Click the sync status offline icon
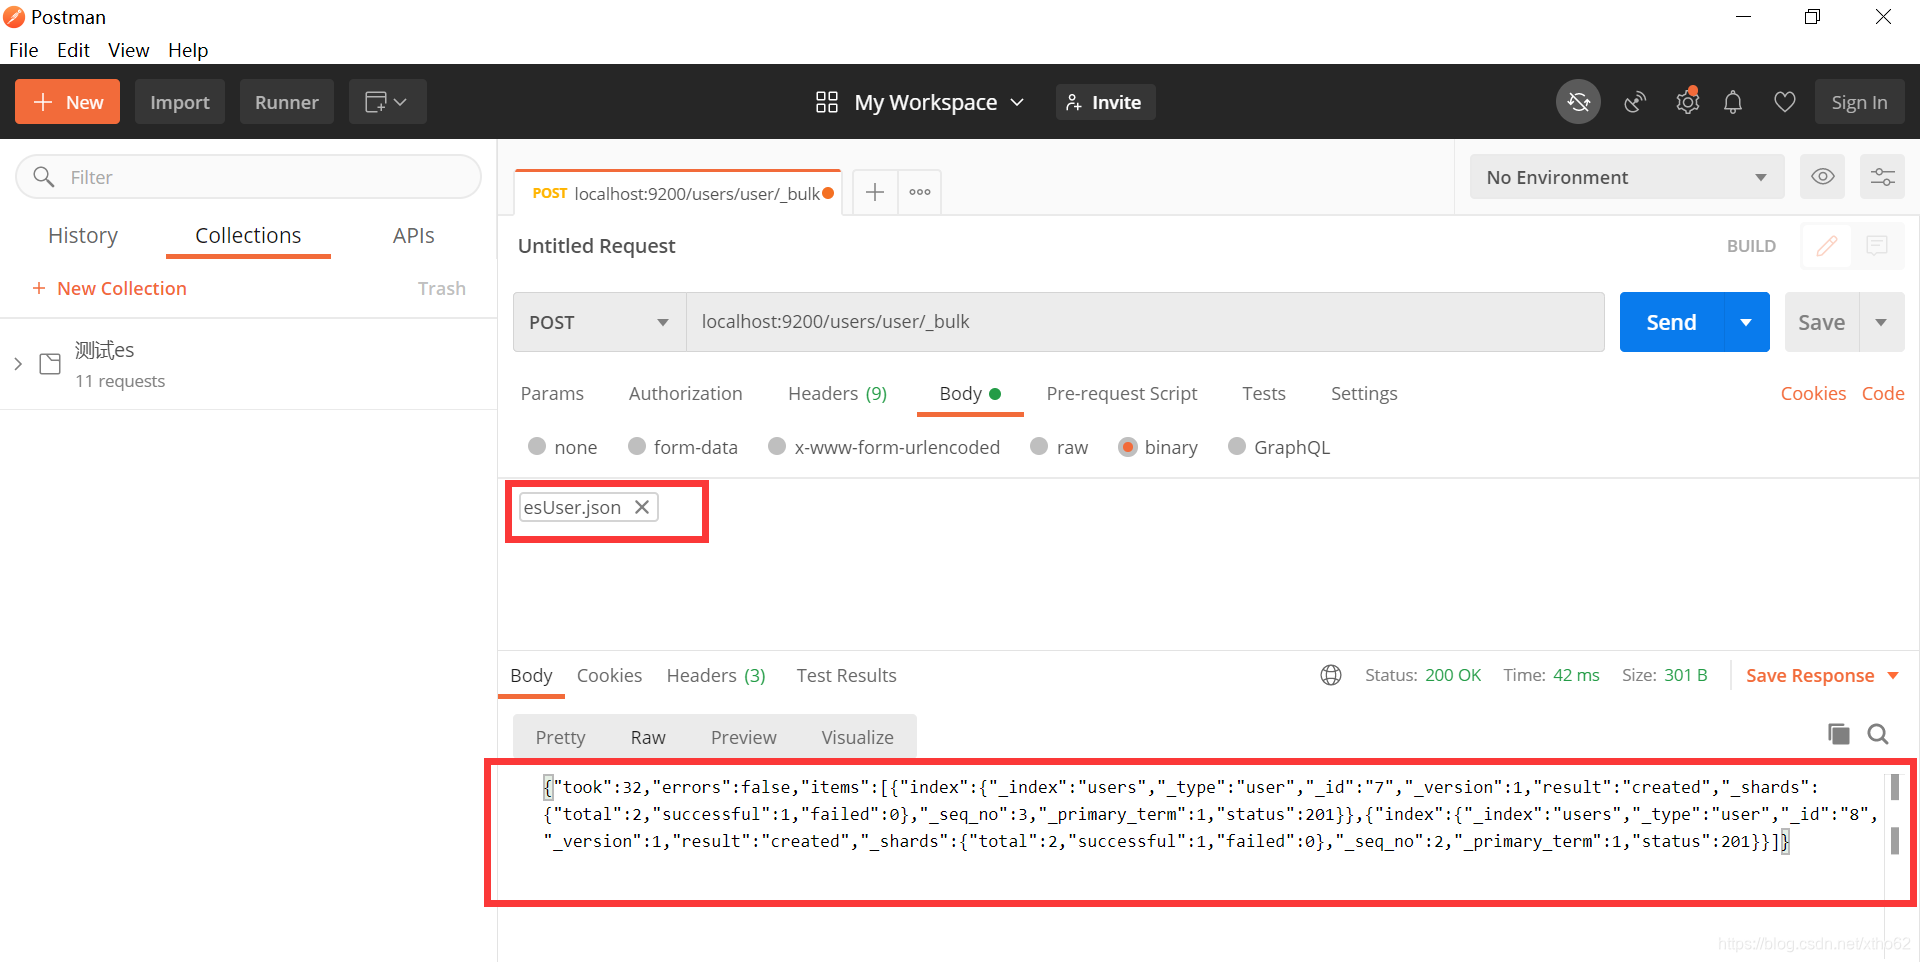The image size is (1920, 962). 1578,102
